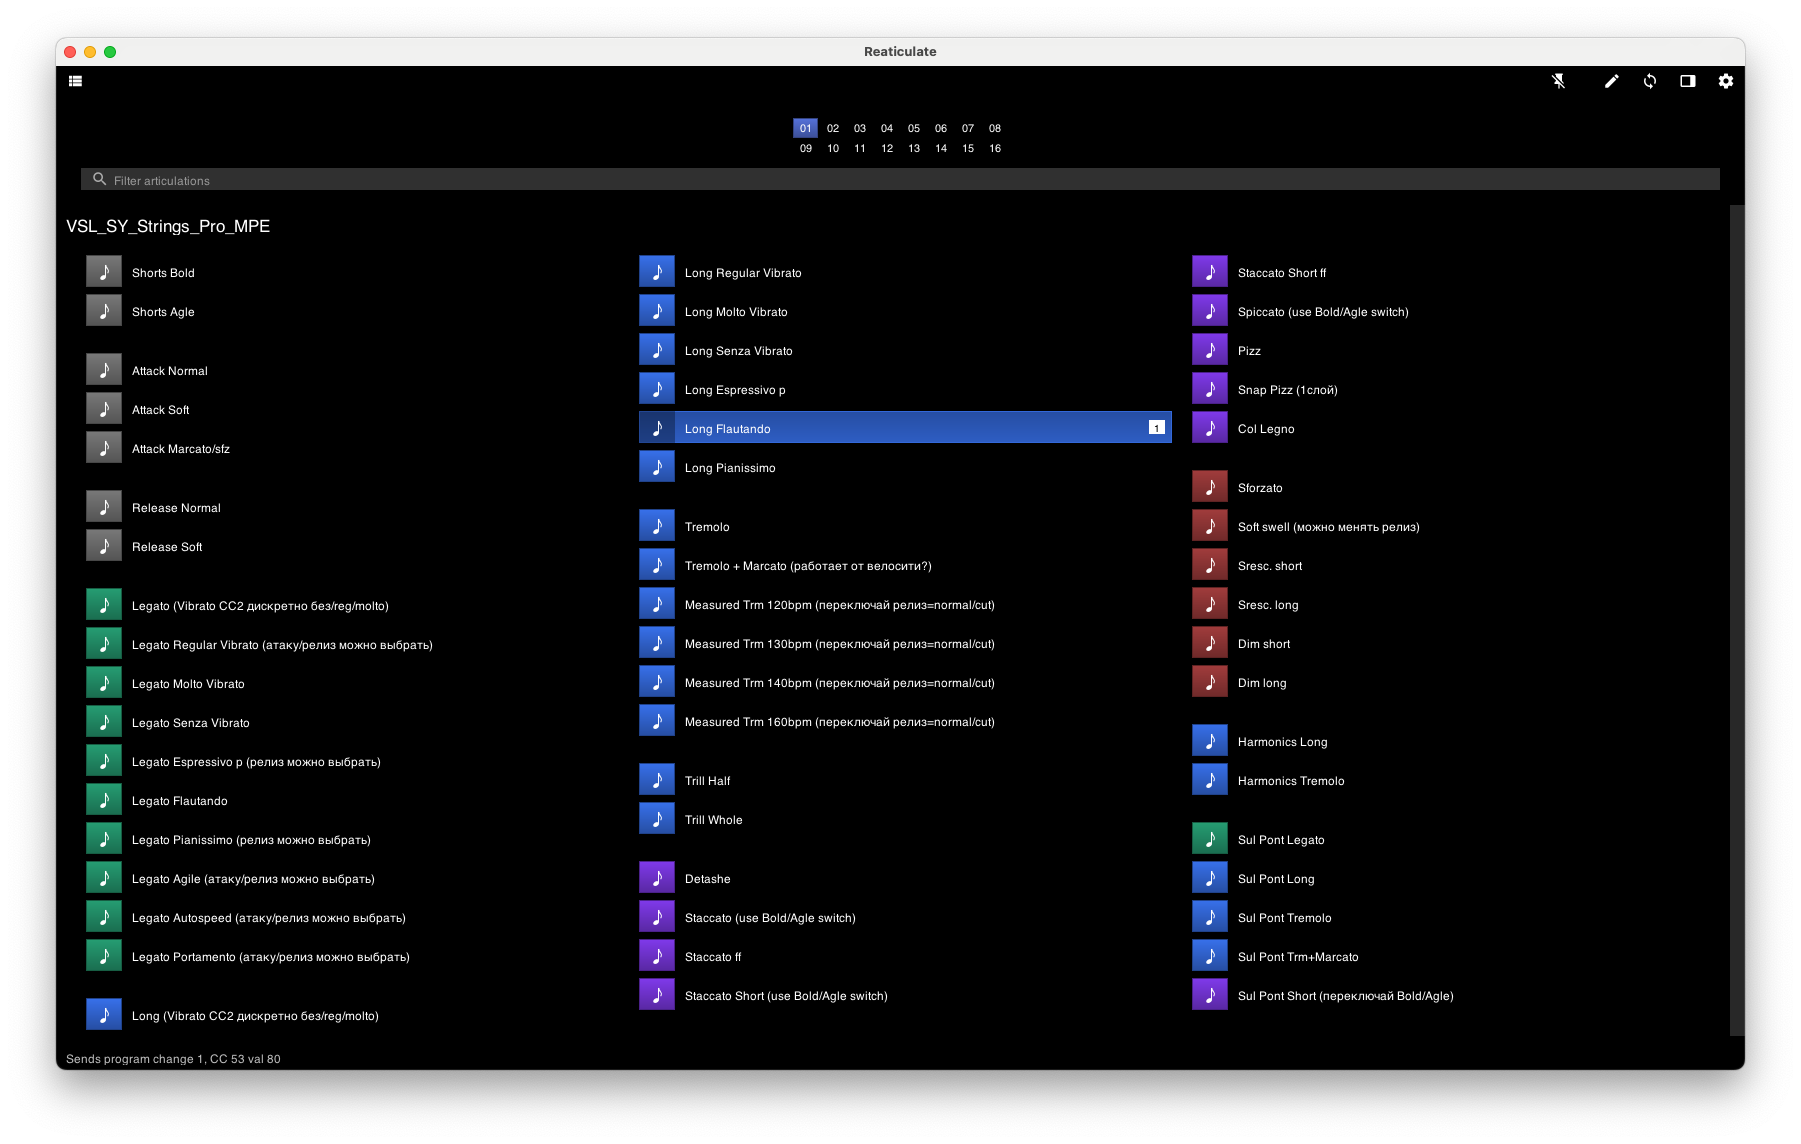Select MIDI channel 09
The image size is (1801, 1144).
point(806,148)
